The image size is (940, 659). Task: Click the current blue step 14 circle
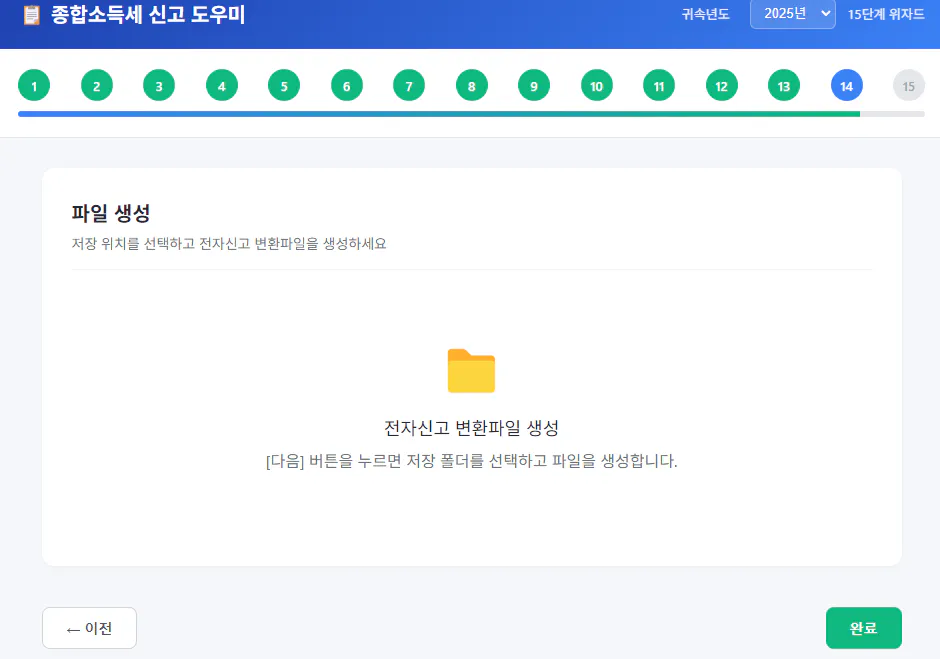(846, 86)
